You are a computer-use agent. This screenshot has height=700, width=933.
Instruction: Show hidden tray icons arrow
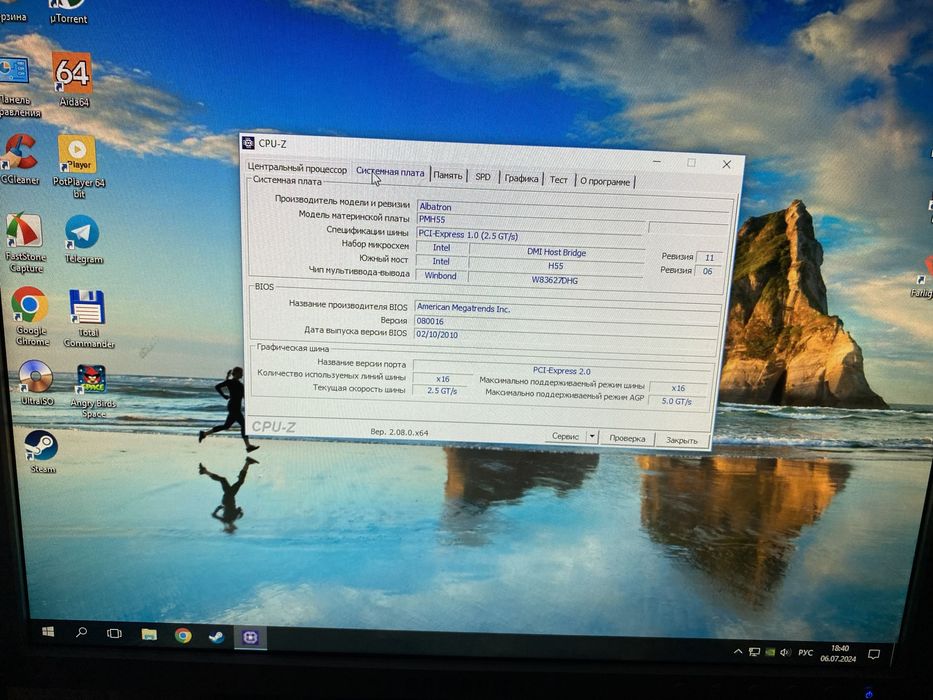(x=738, y=652)
